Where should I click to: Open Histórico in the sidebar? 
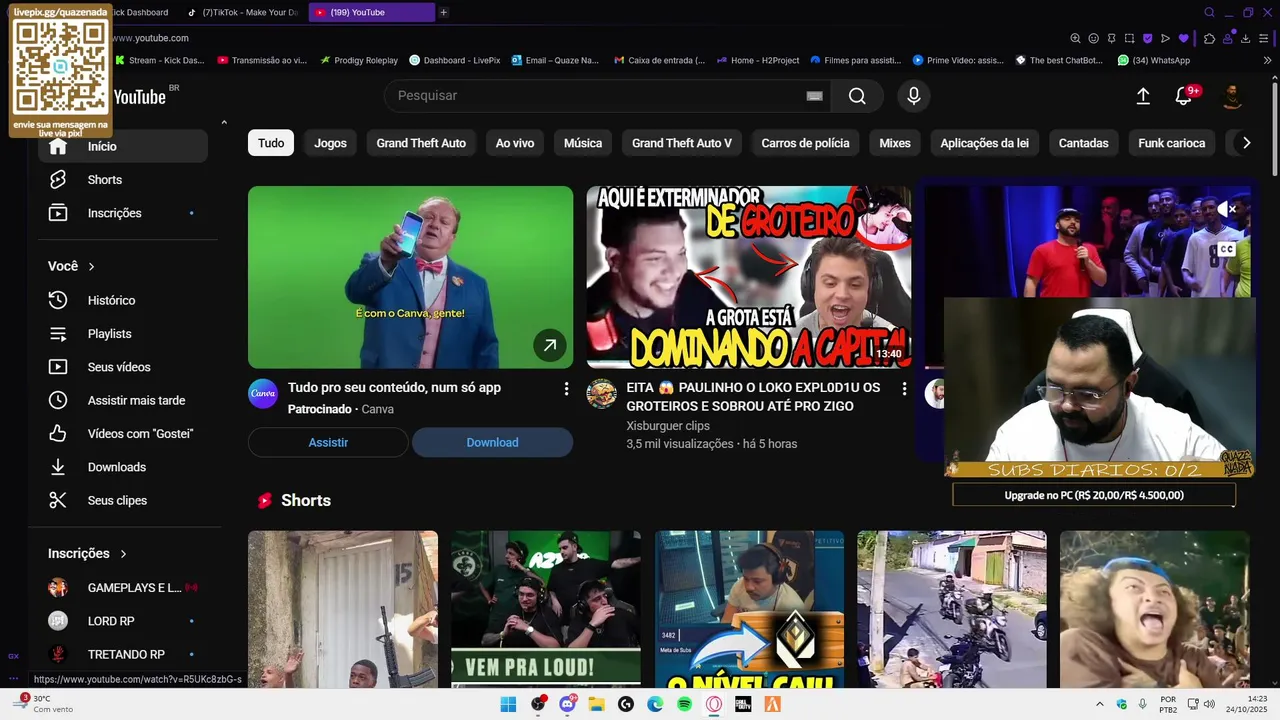[x=123, y=300]
